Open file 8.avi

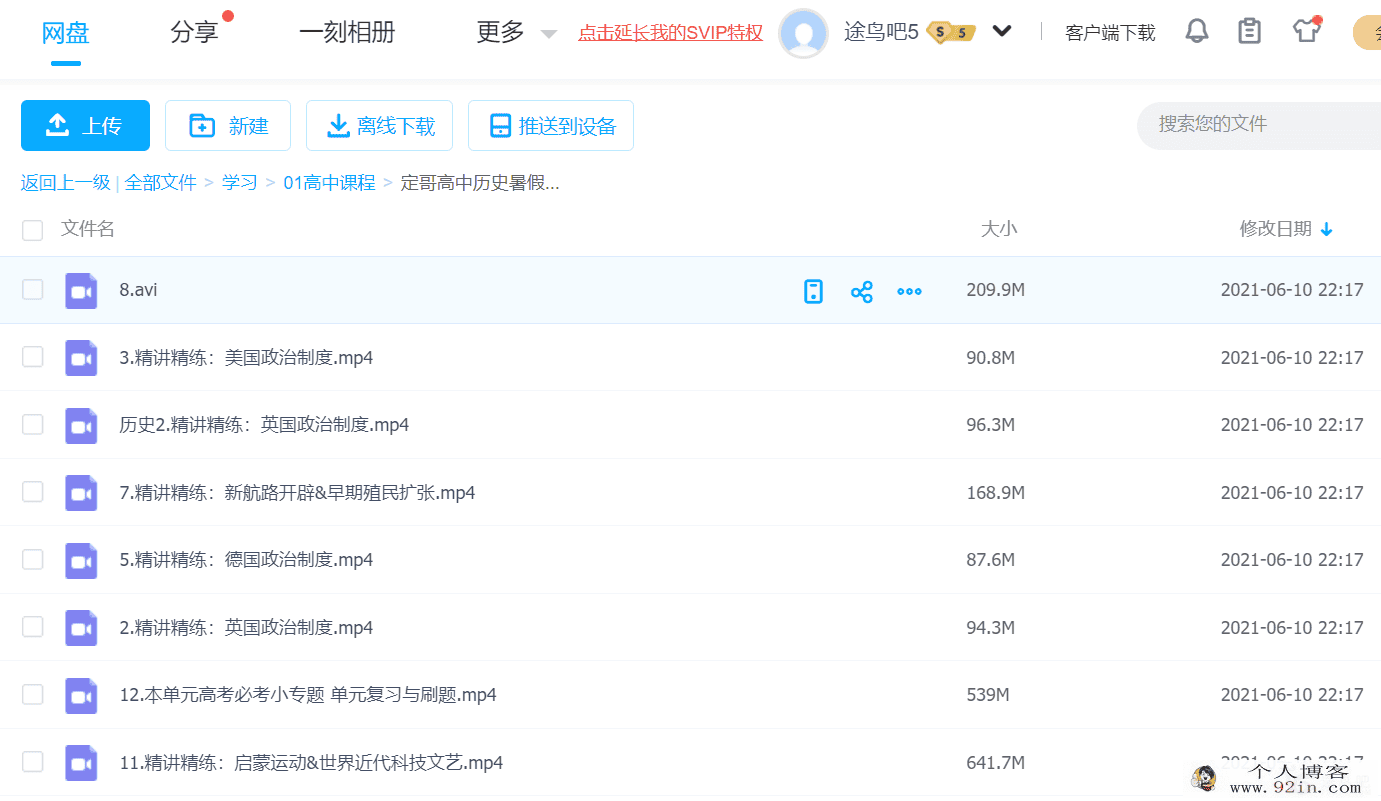point(138,290)
